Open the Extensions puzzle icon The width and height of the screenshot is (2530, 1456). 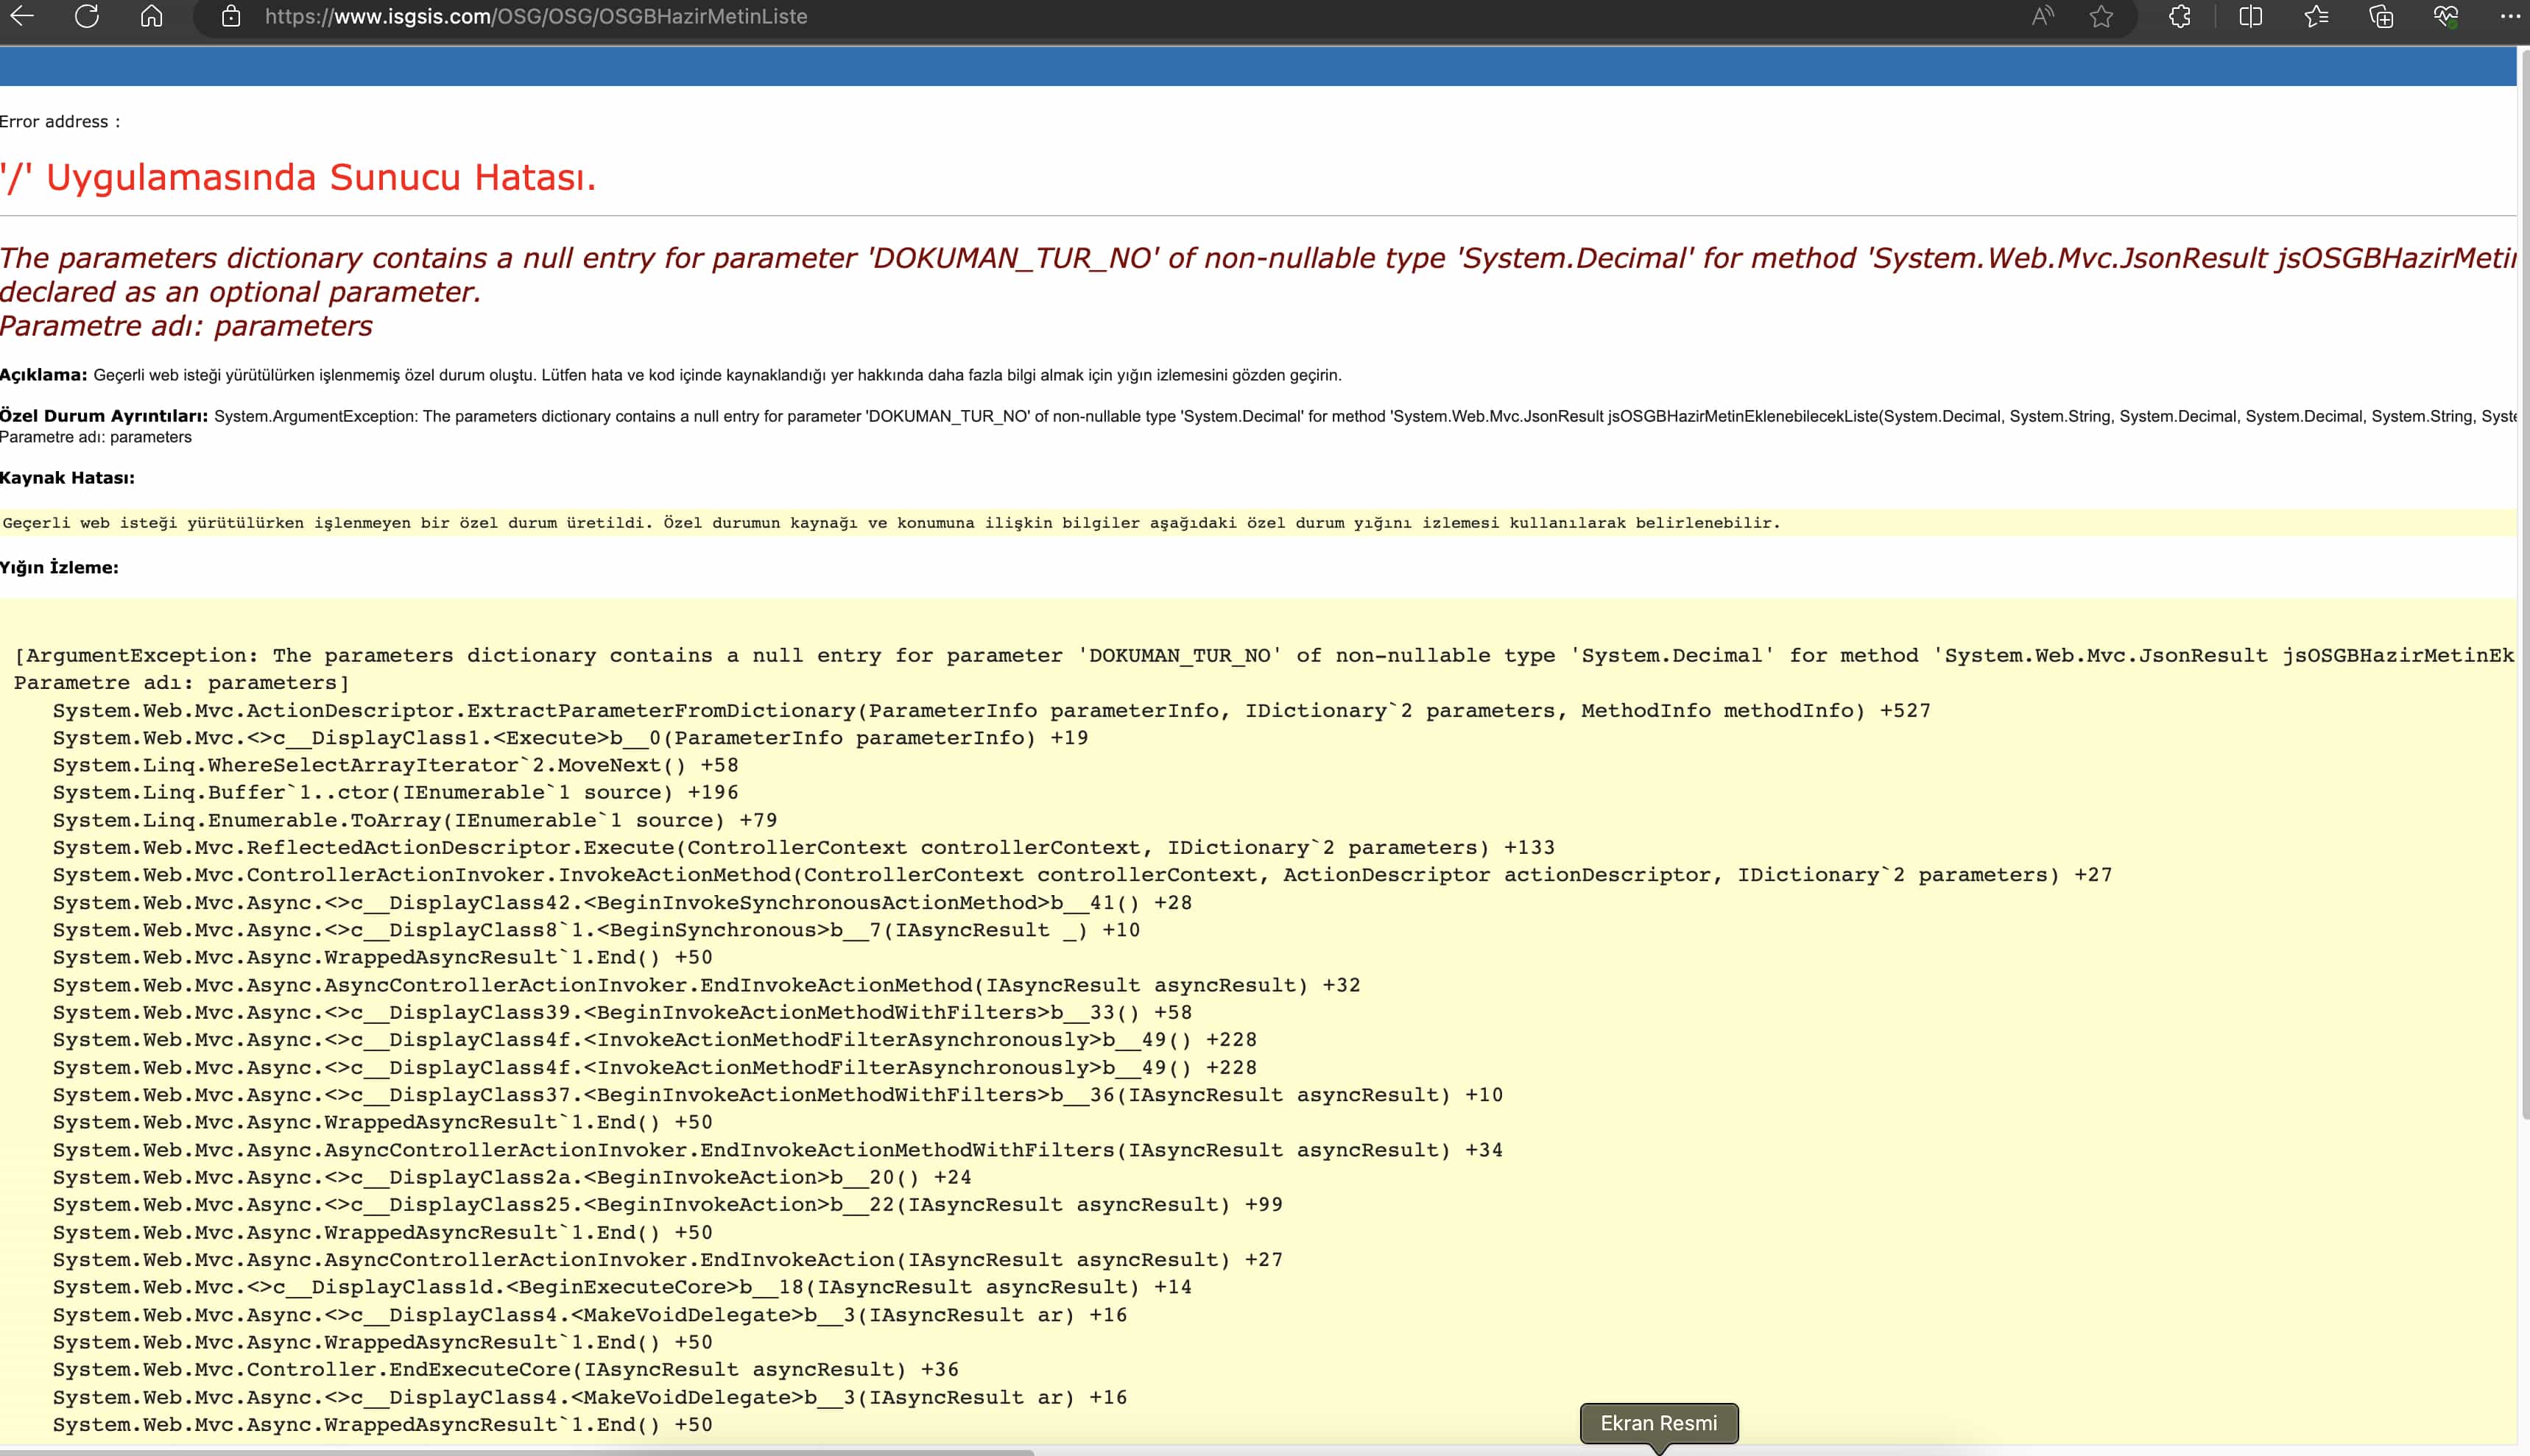pos(2180,16)
